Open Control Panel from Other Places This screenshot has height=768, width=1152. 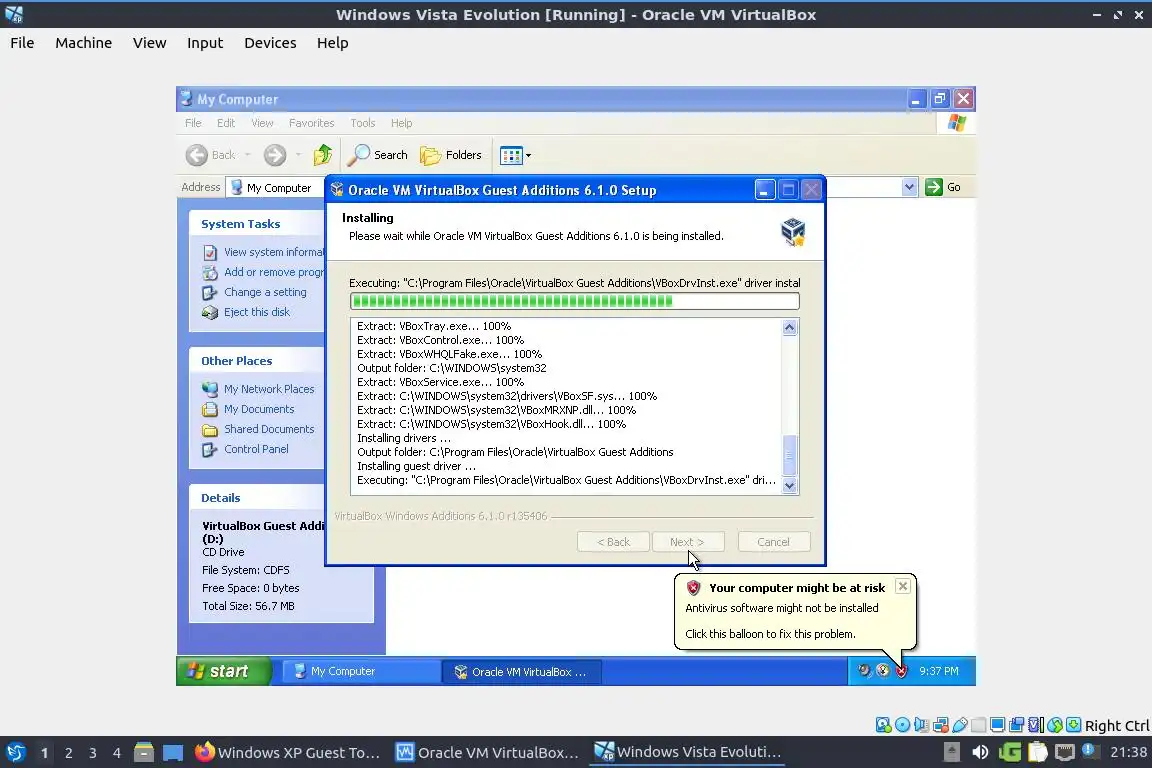[x=245, y=449]
